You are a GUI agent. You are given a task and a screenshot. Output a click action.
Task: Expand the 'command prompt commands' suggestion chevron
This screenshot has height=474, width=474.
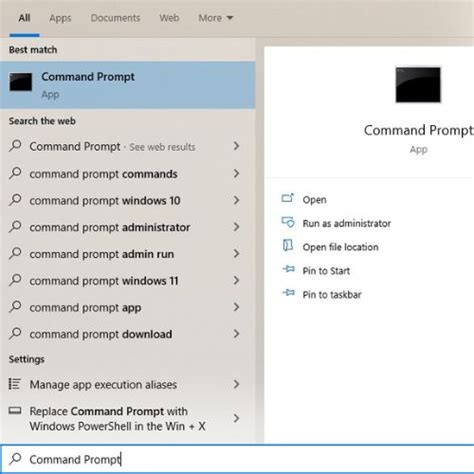point(236,173)
